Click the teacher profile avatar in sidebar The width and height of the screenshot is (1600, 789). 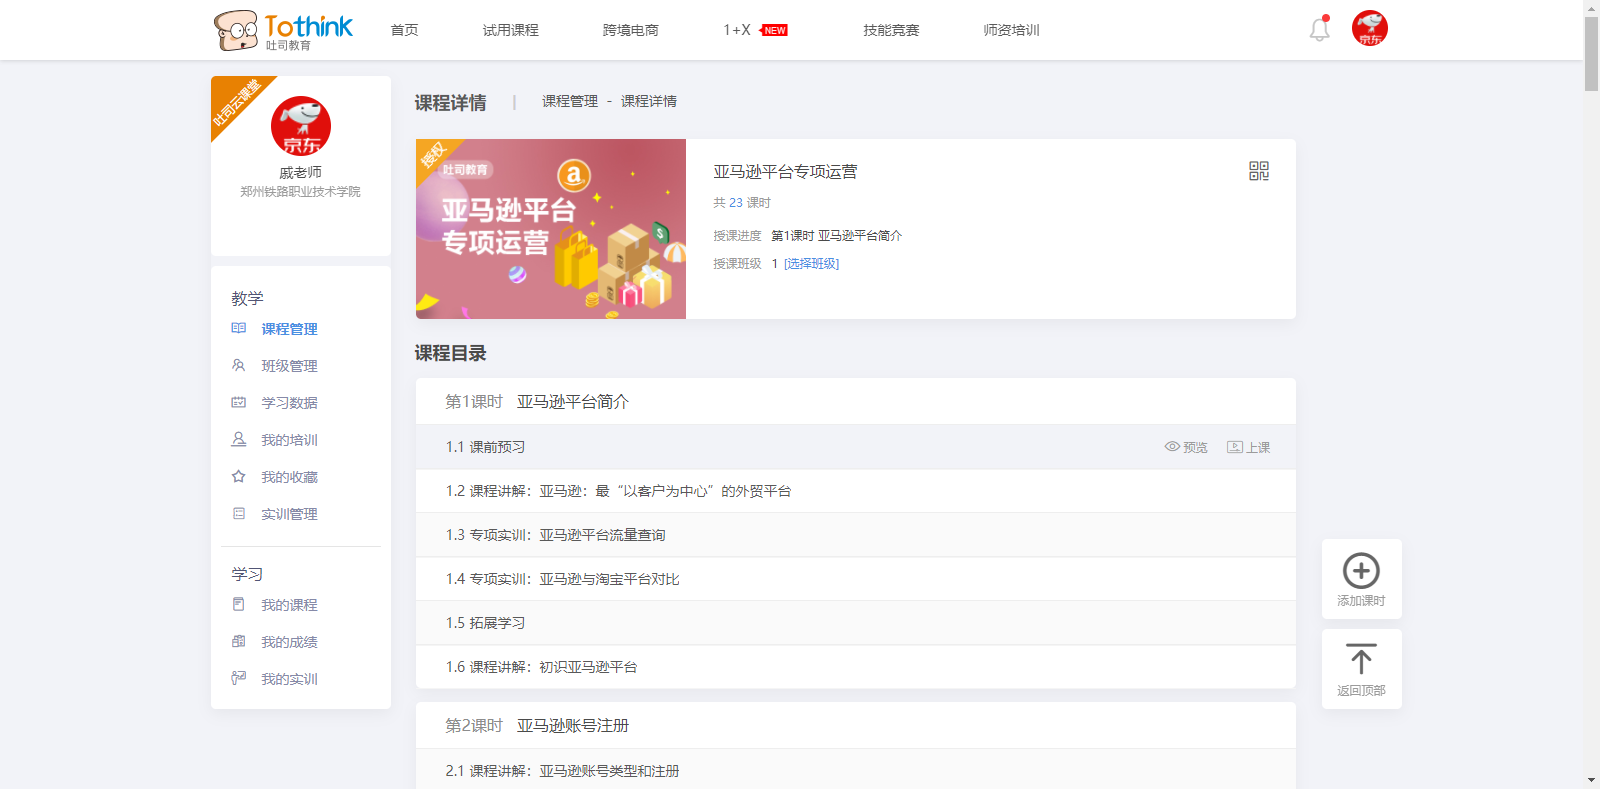coord(300,126)
